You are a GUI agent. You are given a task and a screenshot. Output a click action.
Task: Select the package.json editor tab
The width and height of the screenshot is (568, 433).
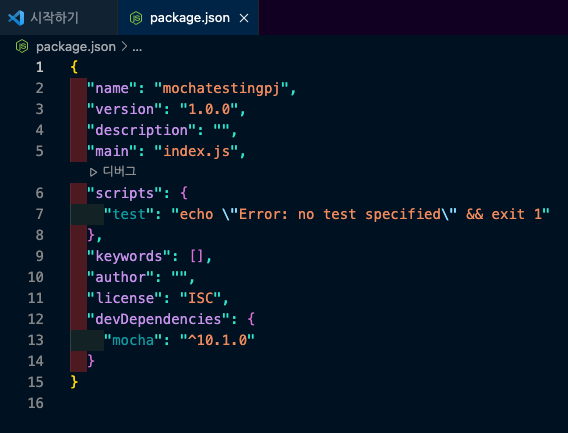click(188, 17)
